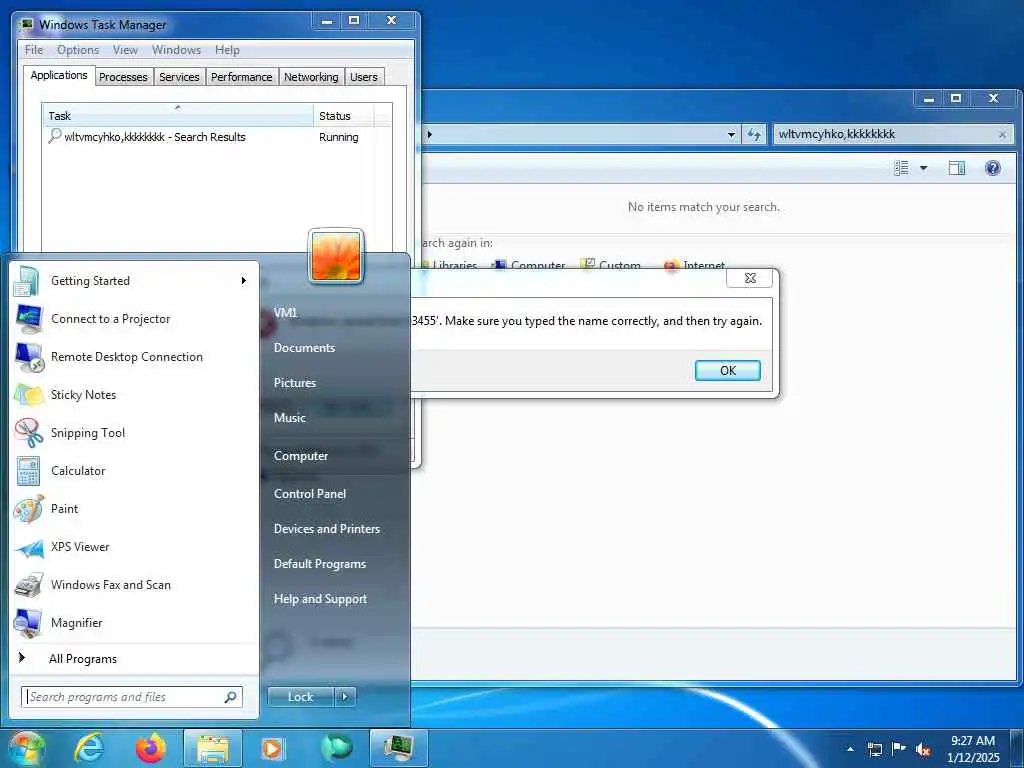Open the address bar history dropdown
The width and height of the screenshot is (1024, 768).
click(x=731, y=135)
